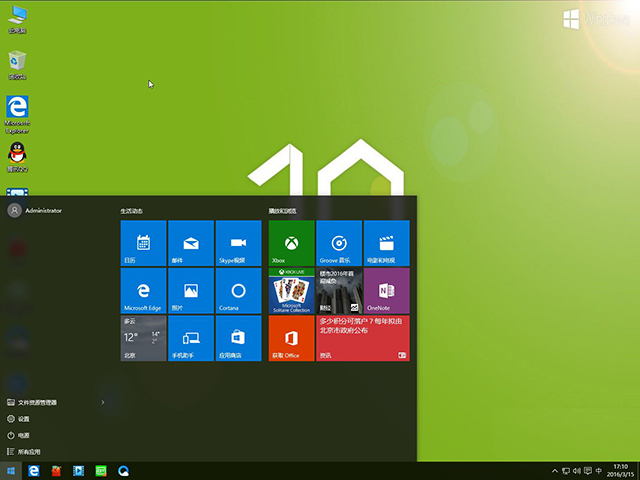
Task: Open Microsoft Solitaire Collection tile
Action: tap(292, 291)
